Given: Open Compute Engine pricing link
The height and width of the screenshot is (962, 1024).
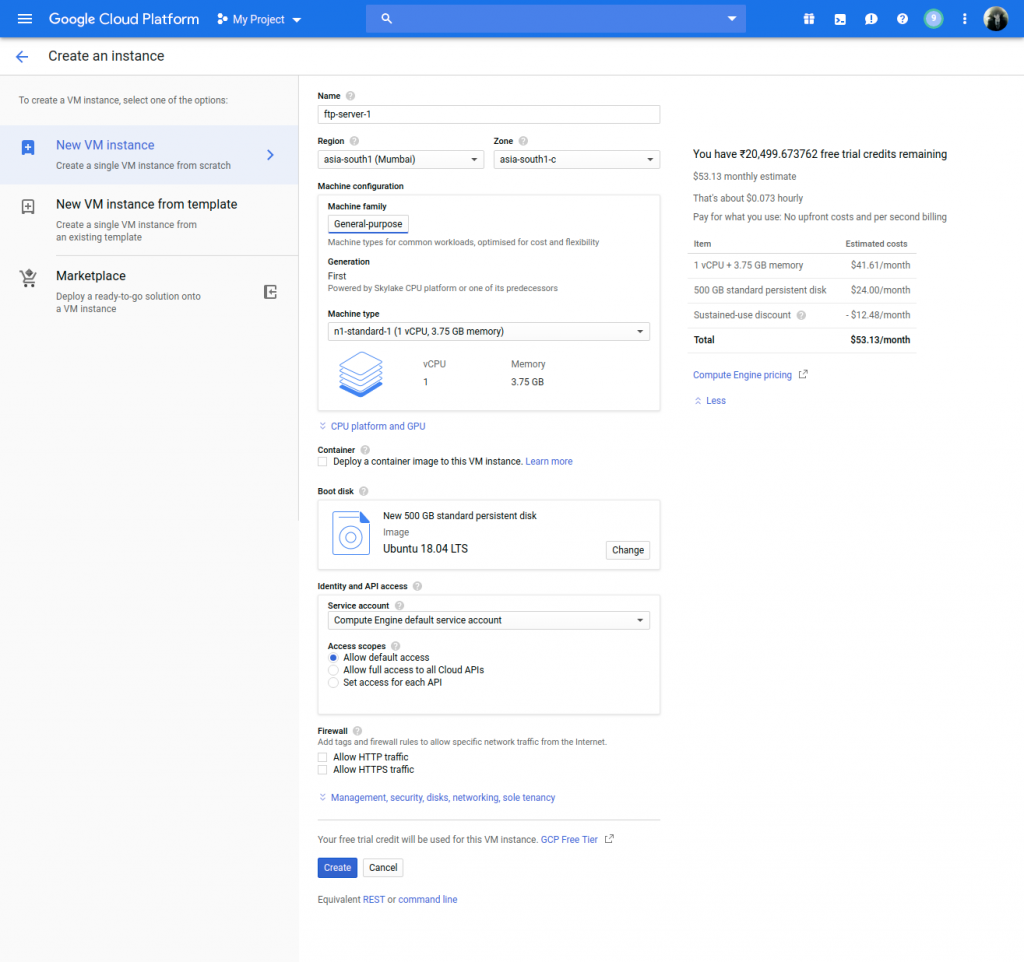Looking at the screenshot, I should [743, 375].
